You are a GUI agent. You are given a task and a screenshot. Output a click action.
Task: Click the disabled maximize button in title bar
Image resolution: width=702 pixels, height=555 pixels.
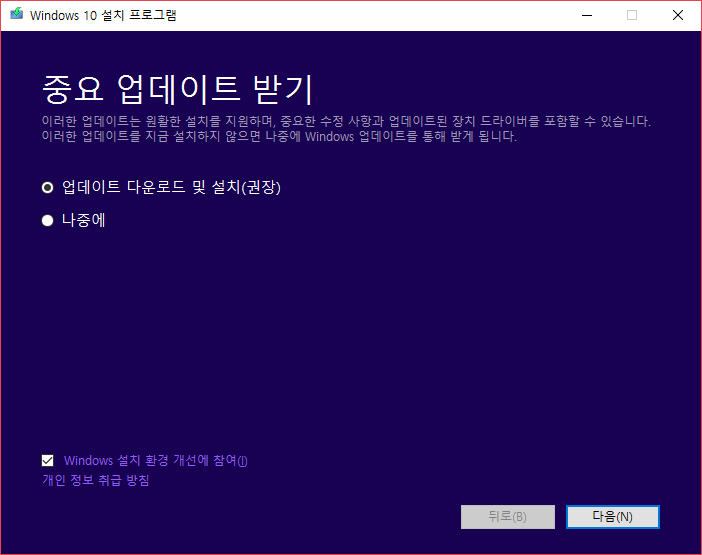coord(632,15)
